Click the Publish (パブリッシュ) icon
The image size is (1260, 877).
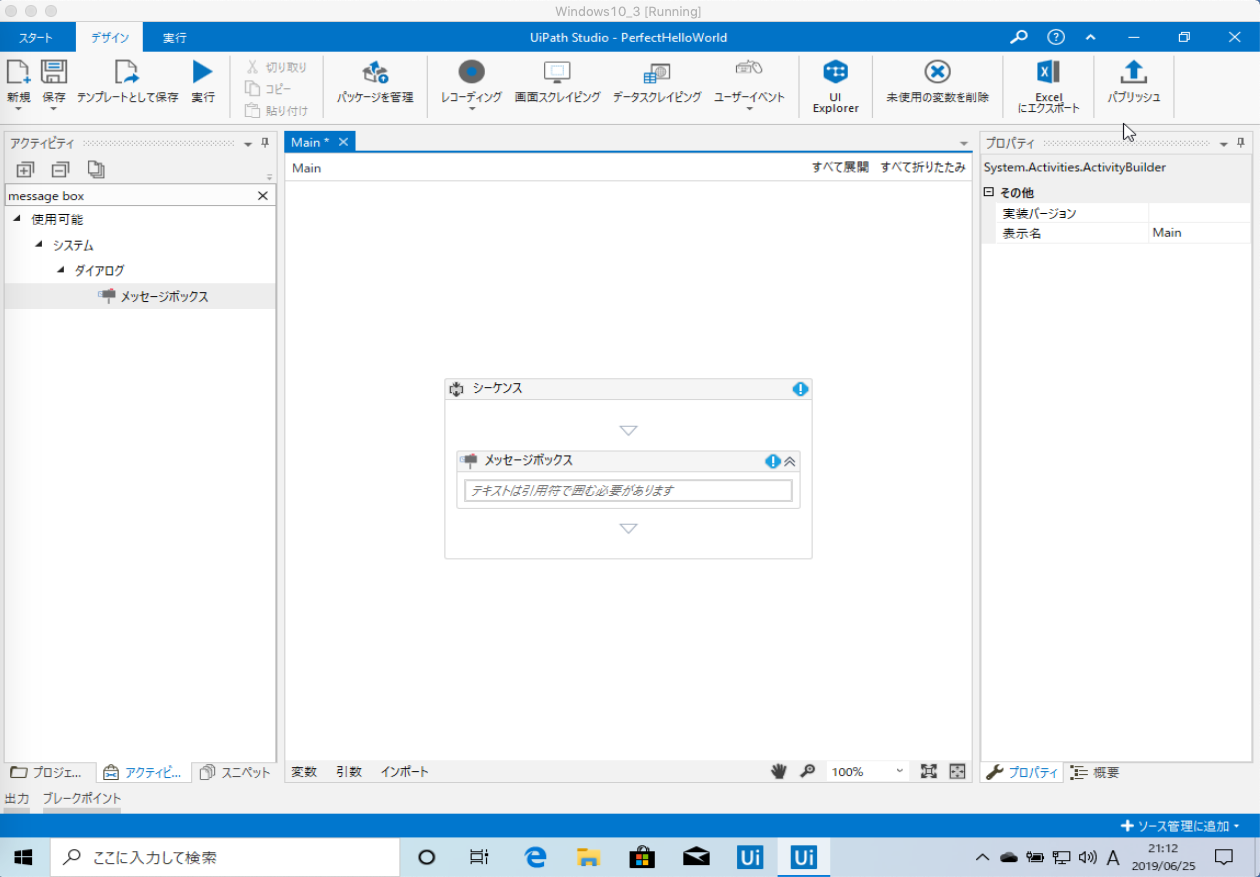coord(1133,73)
